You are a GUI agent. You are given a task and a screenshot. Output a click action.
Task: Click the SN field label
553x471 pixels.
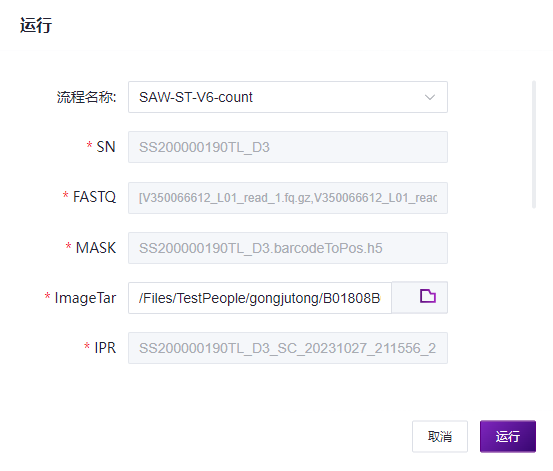coord(106,147)
